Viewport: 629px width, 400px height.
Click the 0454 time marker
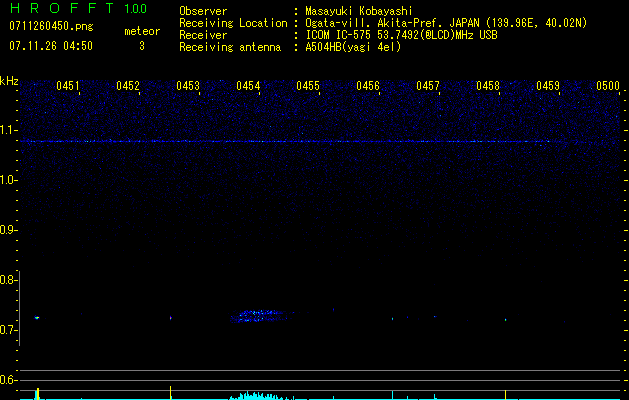point(248,86)
